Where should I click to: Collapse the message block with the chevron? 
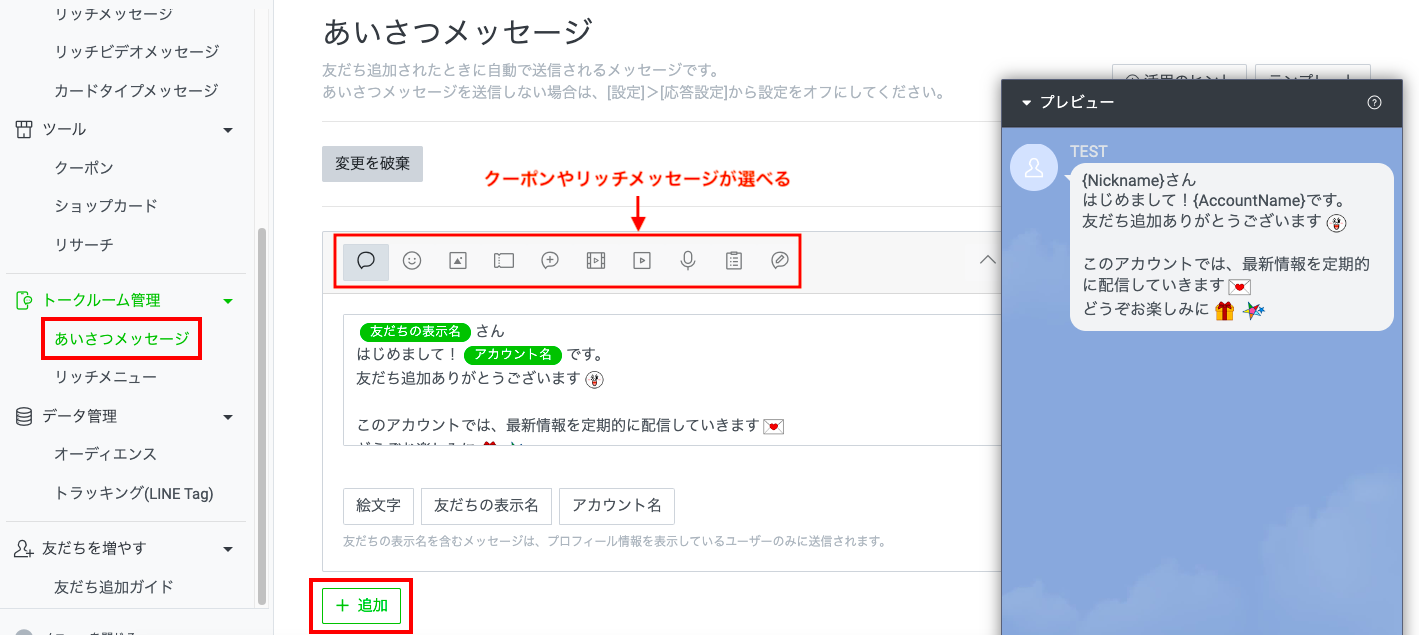987,259
